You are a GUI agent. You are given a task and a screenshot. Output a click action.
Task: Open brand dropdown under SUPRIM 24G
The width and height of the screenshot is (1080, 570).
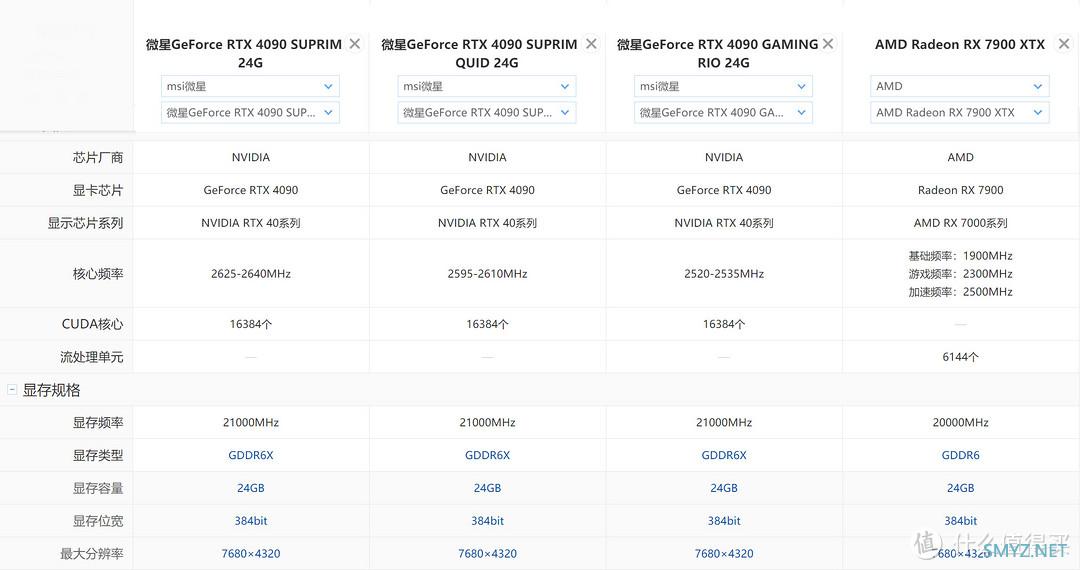tap(250, 86)
